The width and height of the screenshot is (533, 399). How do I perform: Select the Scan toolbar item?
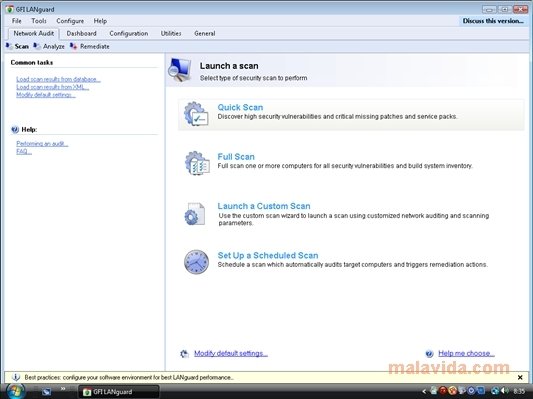(17, 46)
